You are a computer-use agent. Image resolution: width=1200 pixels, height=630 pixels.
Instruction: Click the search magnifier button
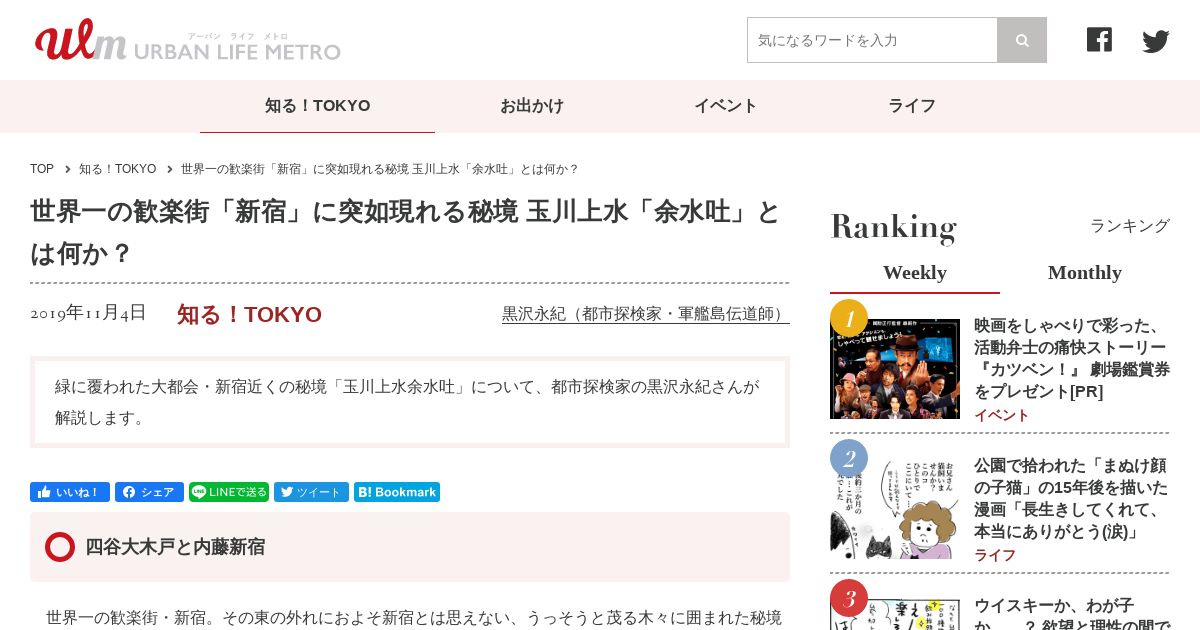coord(1022,40)
